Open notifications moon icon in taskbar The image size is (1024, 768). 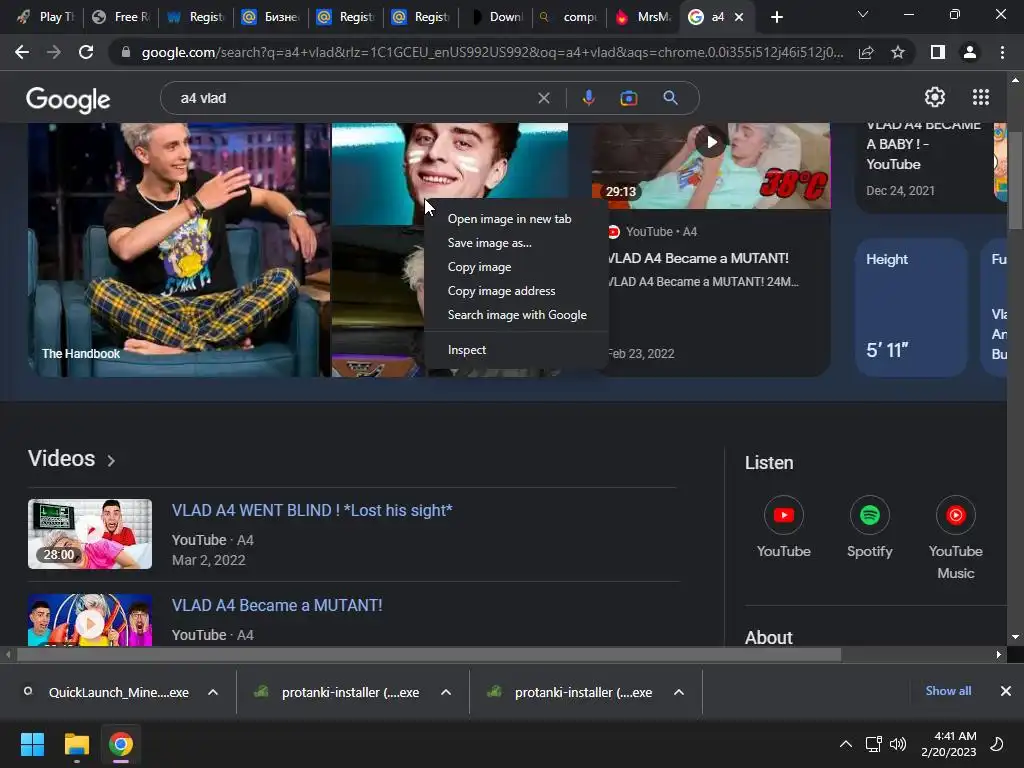[x=997, y=744]
